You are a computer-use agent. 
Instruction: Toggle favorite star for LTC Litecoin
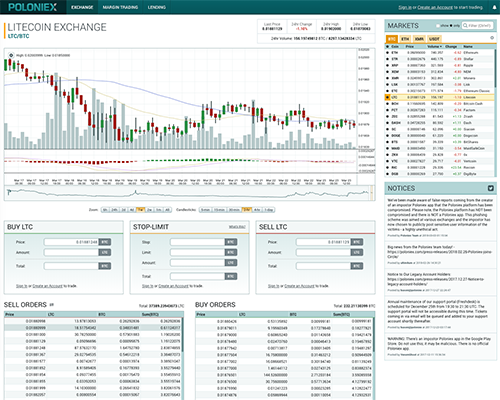(x=387, y=97)
